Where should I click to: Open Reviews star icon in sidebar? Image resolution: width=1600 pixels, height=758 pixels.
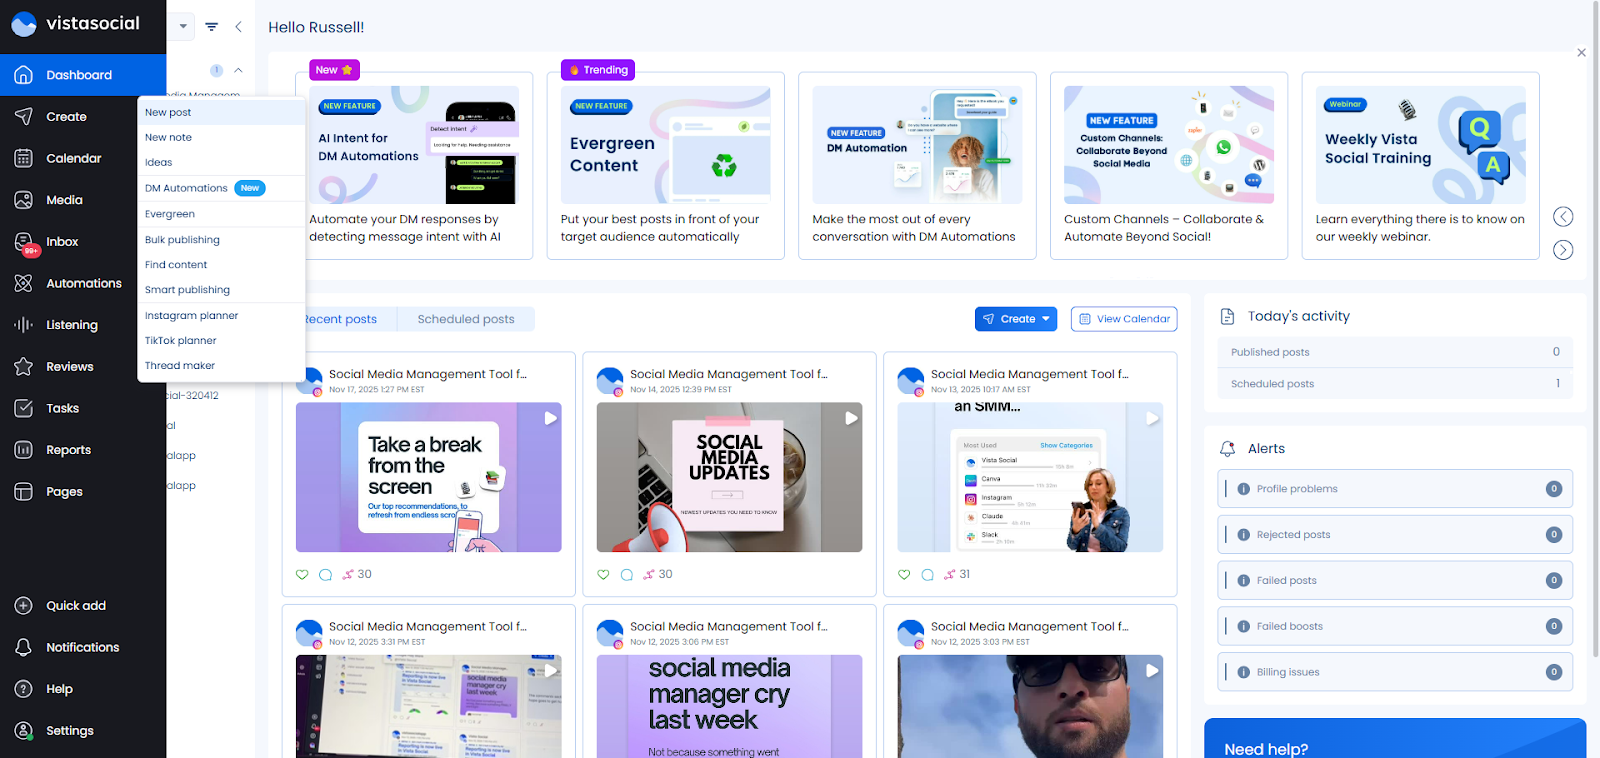click(x=24, y=367)
